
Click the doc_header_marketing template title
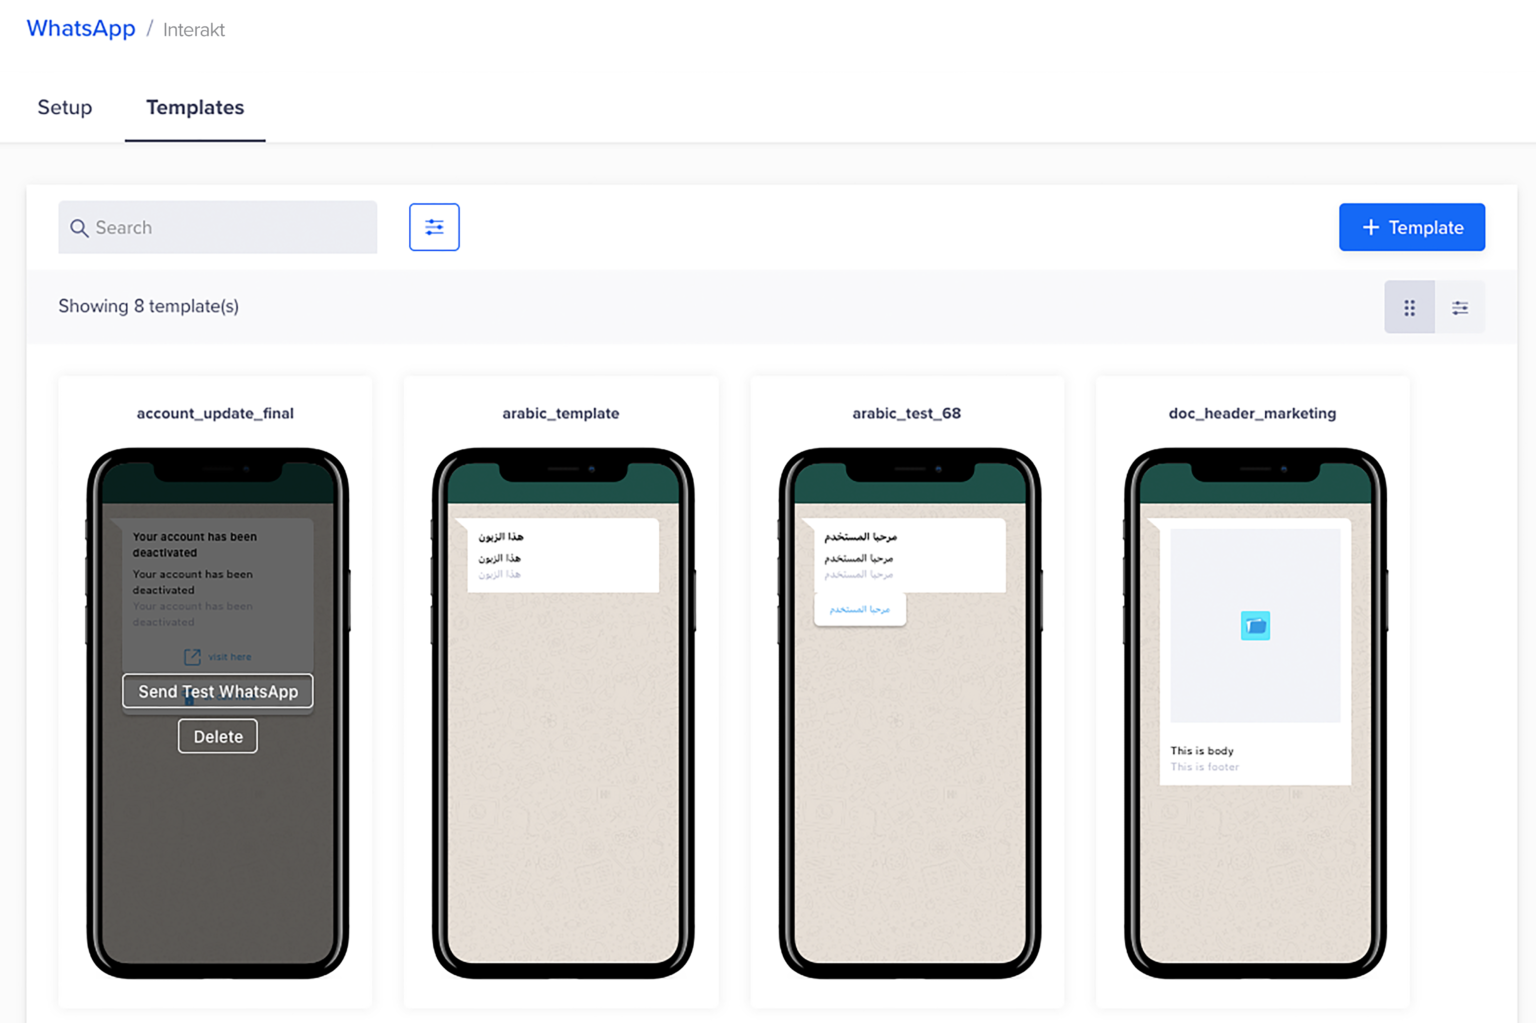[x=1252, y=413]
